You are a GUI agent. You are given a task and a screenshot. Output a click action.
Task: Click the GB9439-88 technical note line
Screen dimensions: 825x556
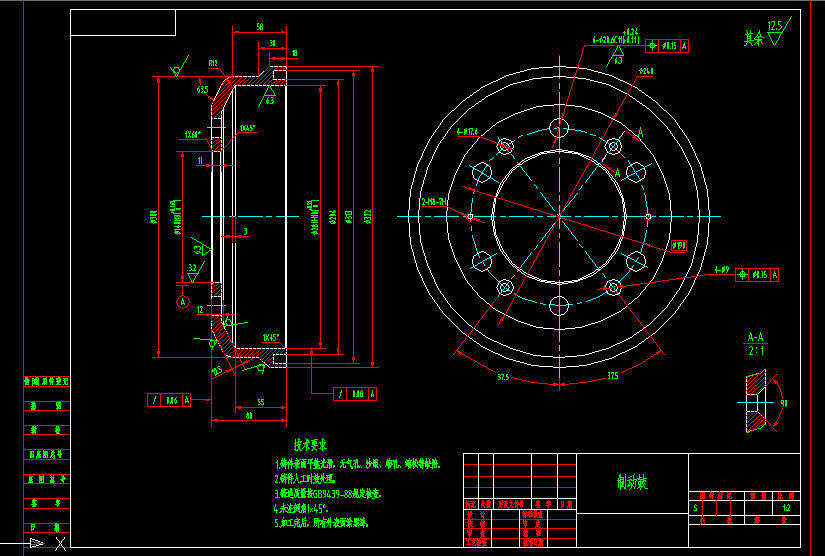coord(328,493)
